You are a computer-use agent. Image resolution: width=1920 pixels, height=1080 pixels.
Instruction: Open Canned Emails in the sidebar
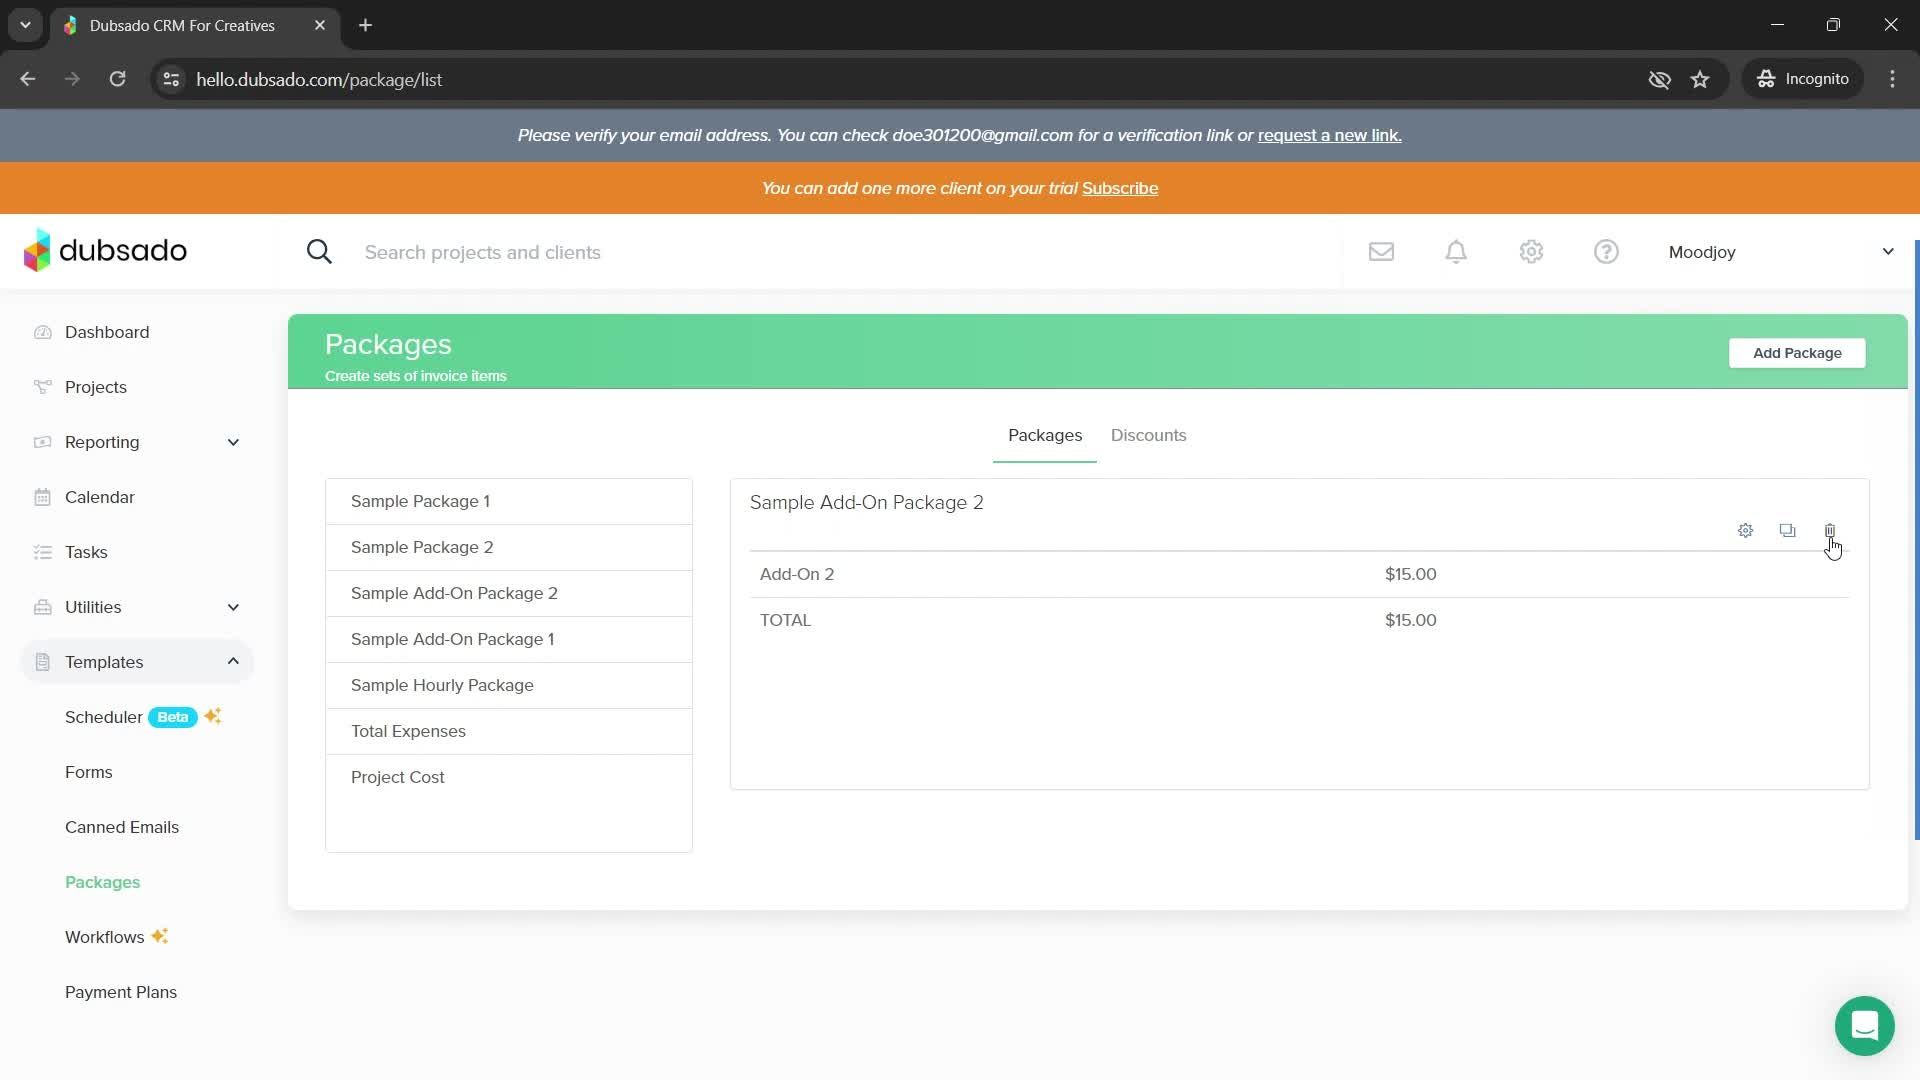pyautogui.click(x=122, y=827)
